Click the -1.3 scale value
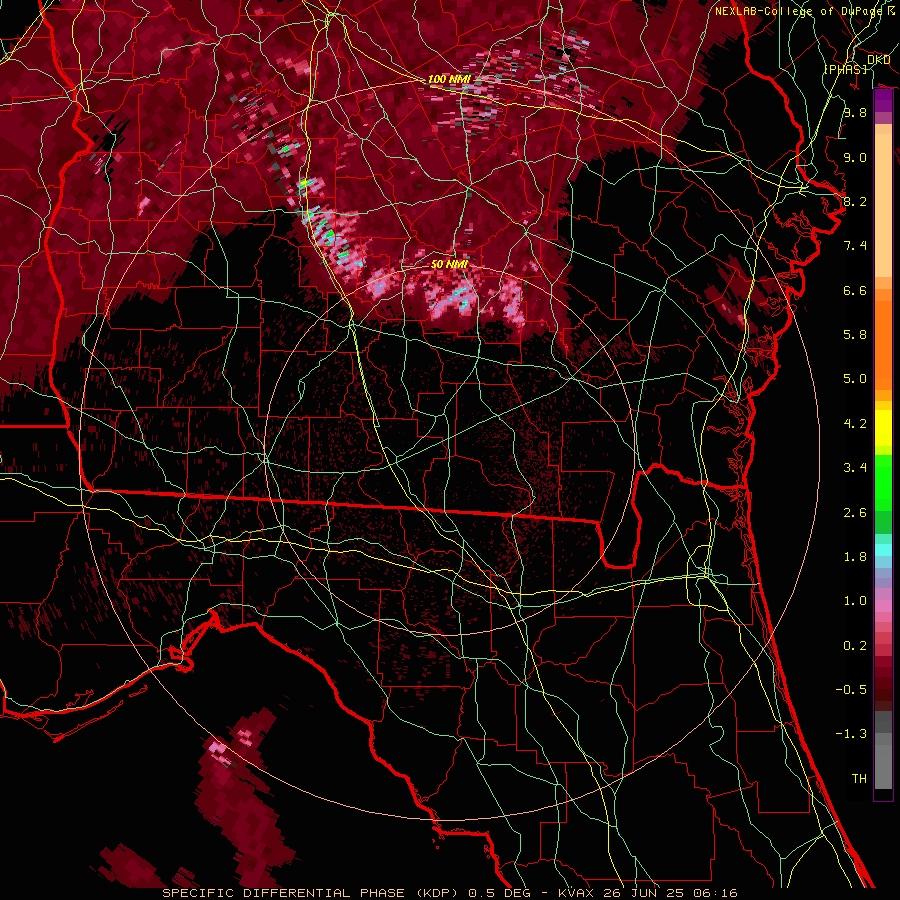This screenshot has height=900, width=900. (x=851, y=734)
